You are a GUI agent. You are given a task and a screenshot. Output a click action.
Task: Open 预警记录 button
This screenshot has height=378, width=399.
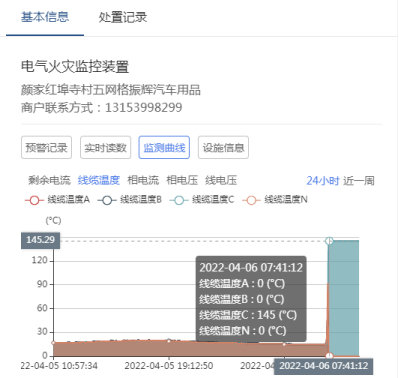(46, 147)
